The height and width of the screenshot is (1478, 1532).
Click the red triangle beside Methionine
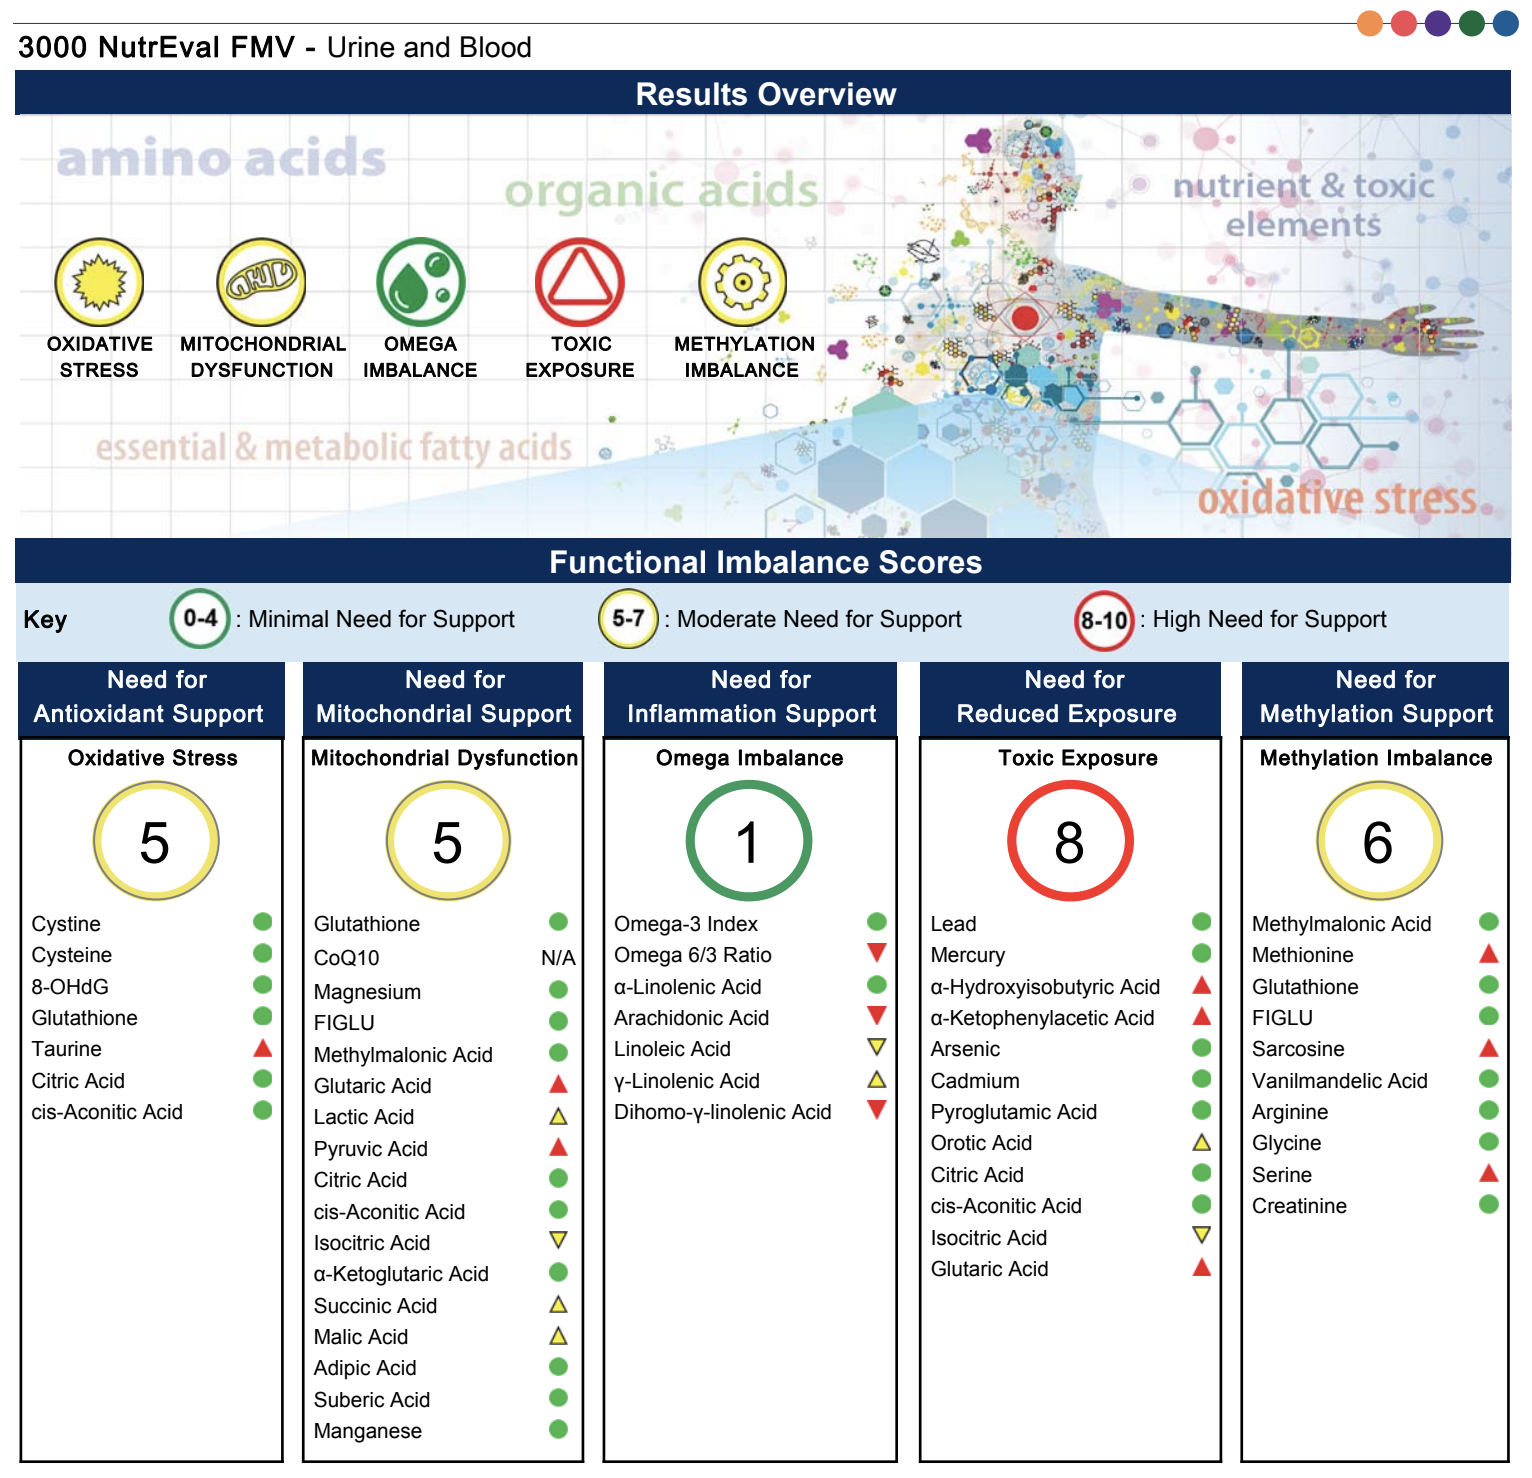pos(1489,953)
